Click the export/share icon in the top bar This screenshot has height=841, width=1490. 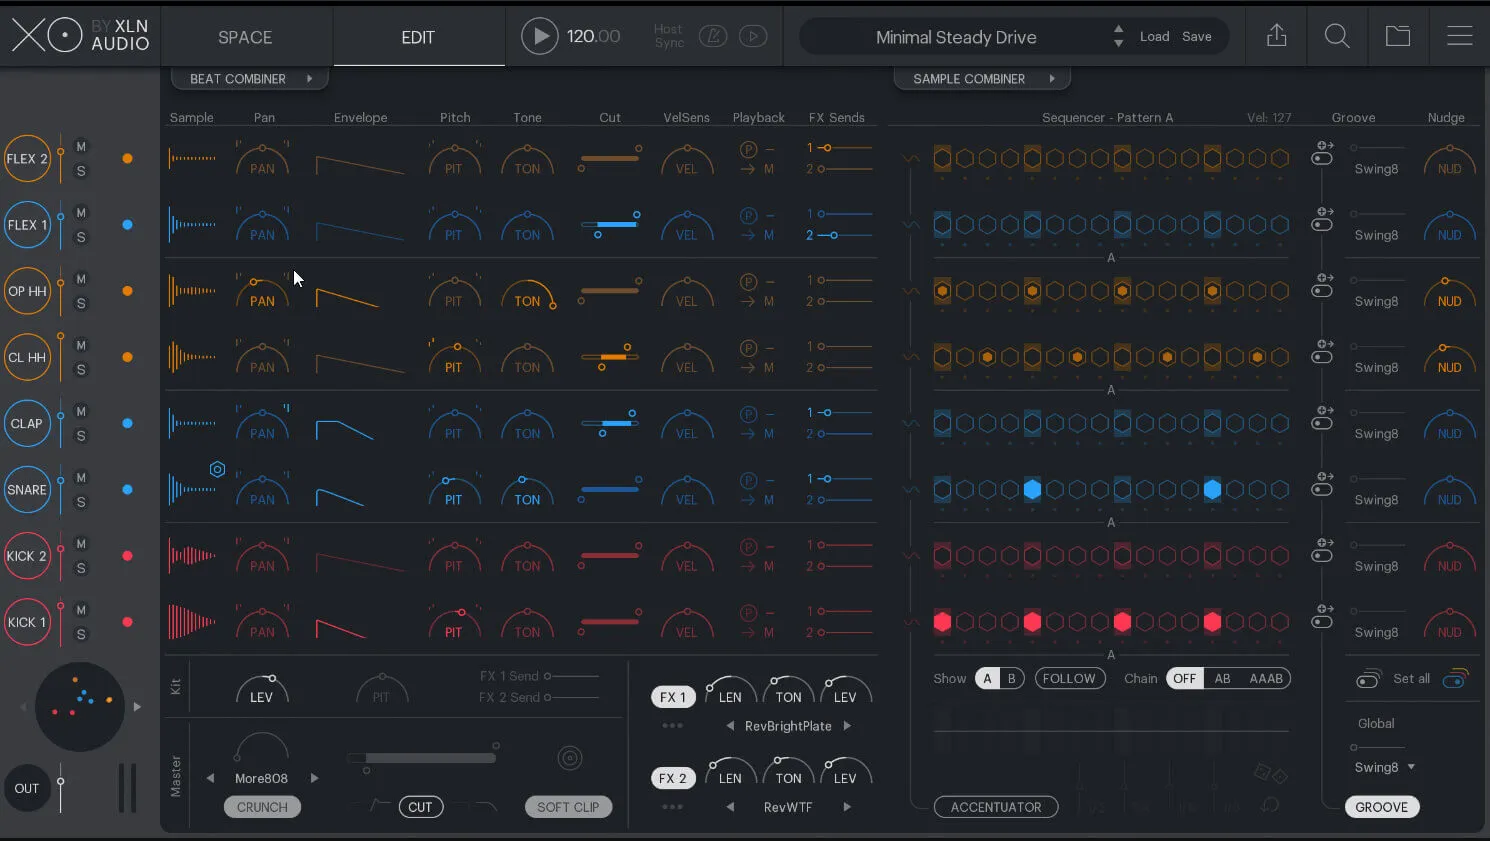[x=1276, y=36]
